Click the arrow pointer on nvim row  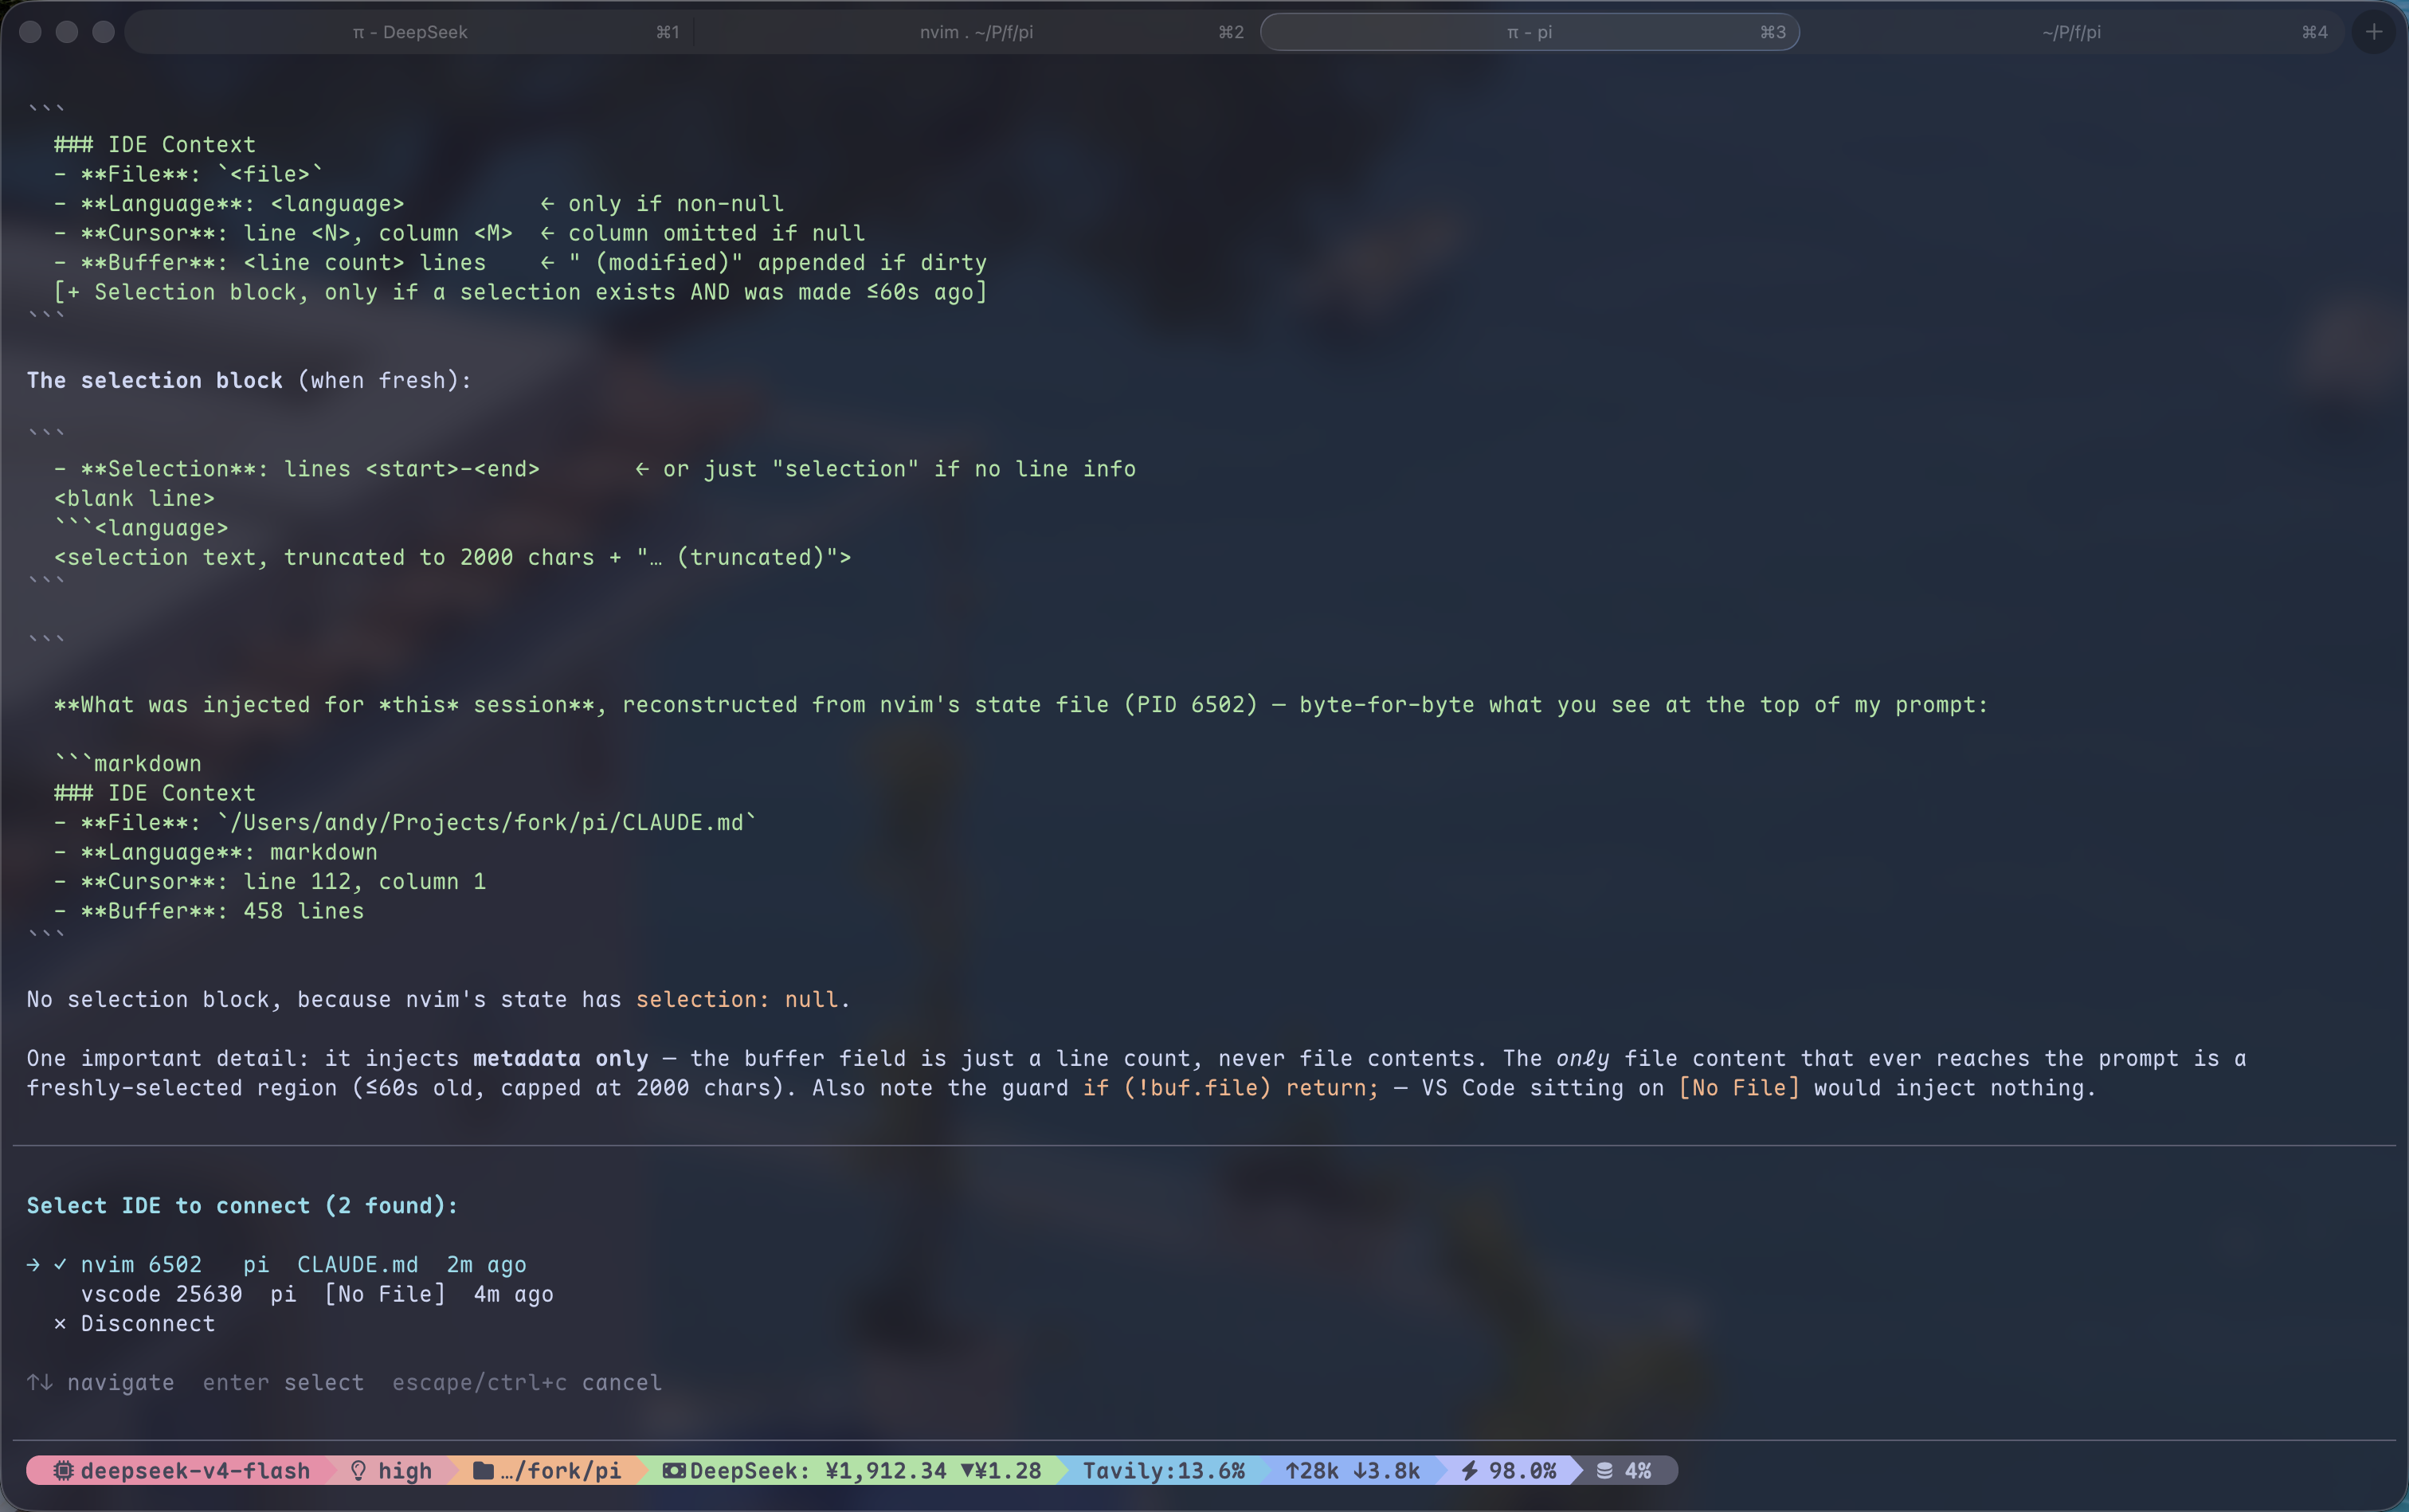tap(33, 1264)
